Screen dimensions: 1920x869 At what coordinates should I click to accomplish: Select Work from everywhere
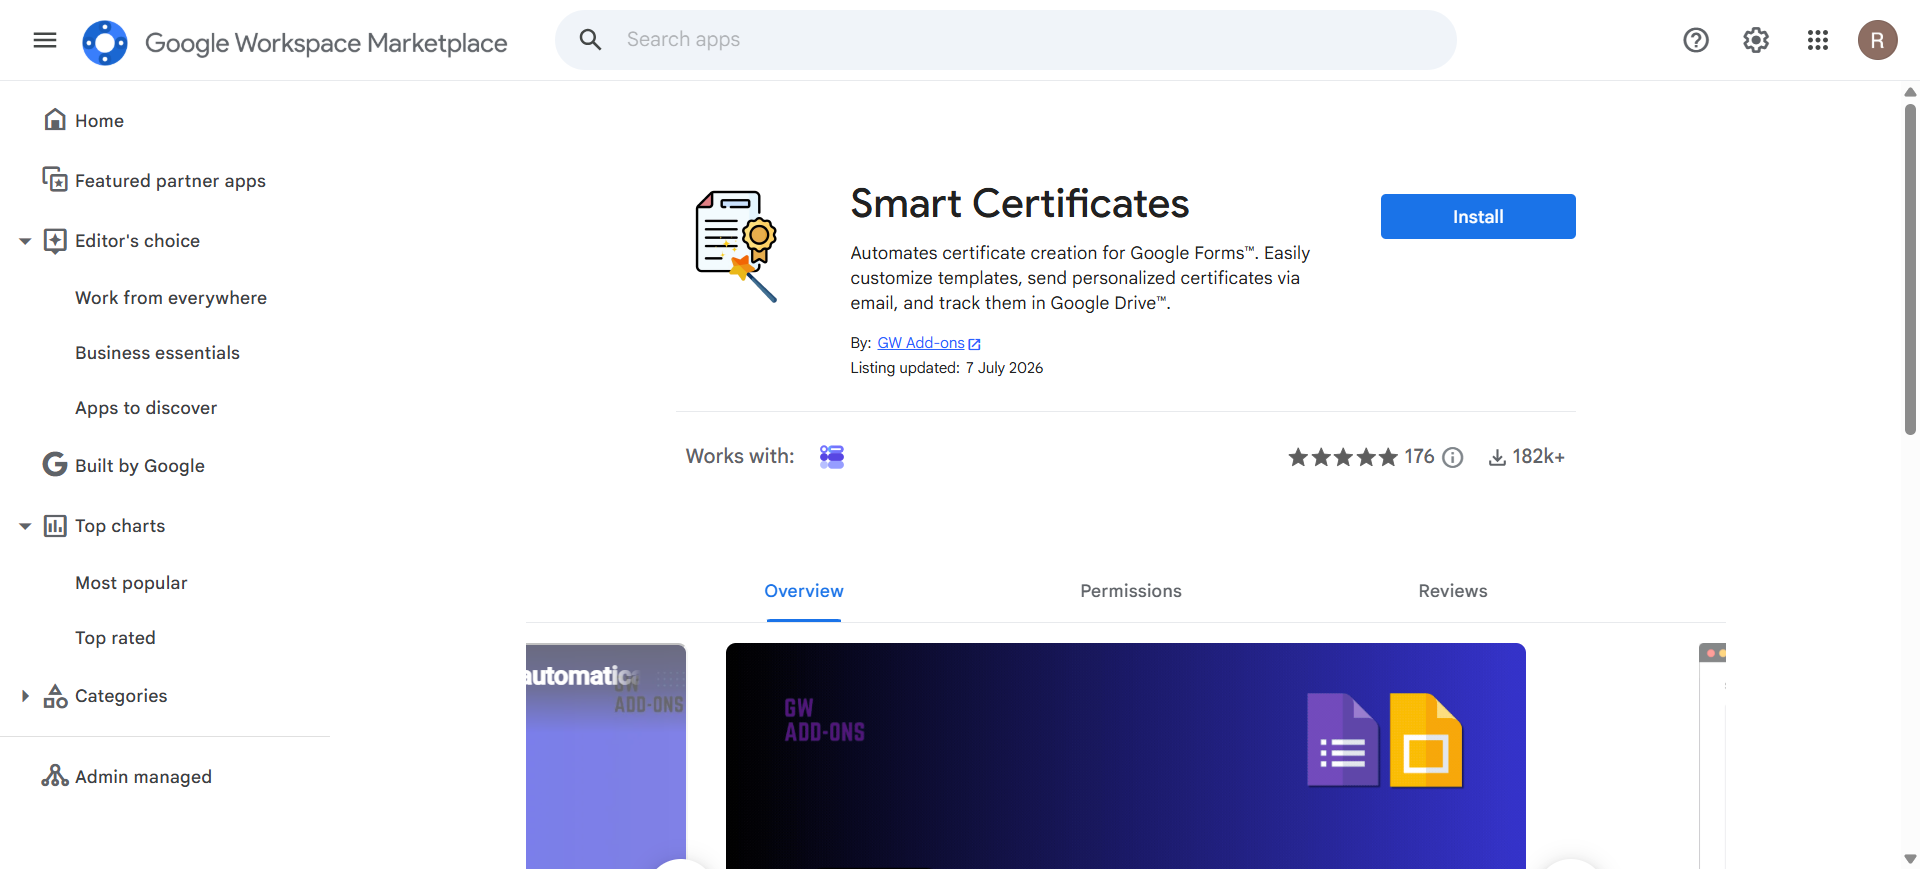point(171,298)
